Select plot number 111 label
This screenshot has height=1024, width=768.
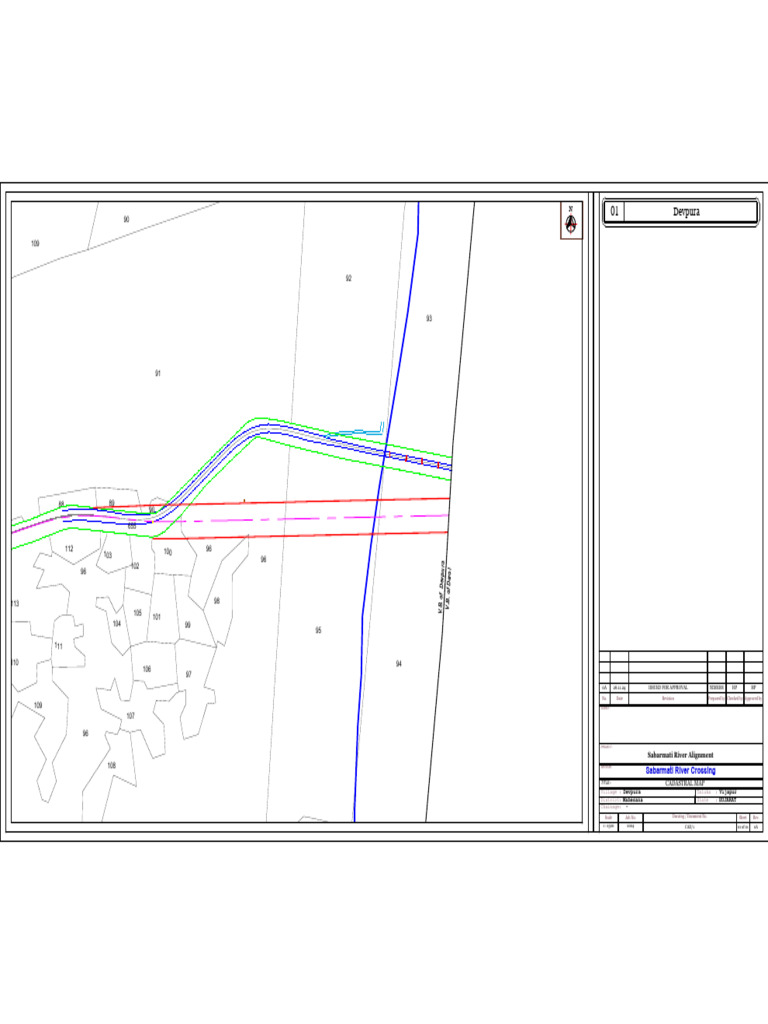pyautogui.click(x=59, y=646)
